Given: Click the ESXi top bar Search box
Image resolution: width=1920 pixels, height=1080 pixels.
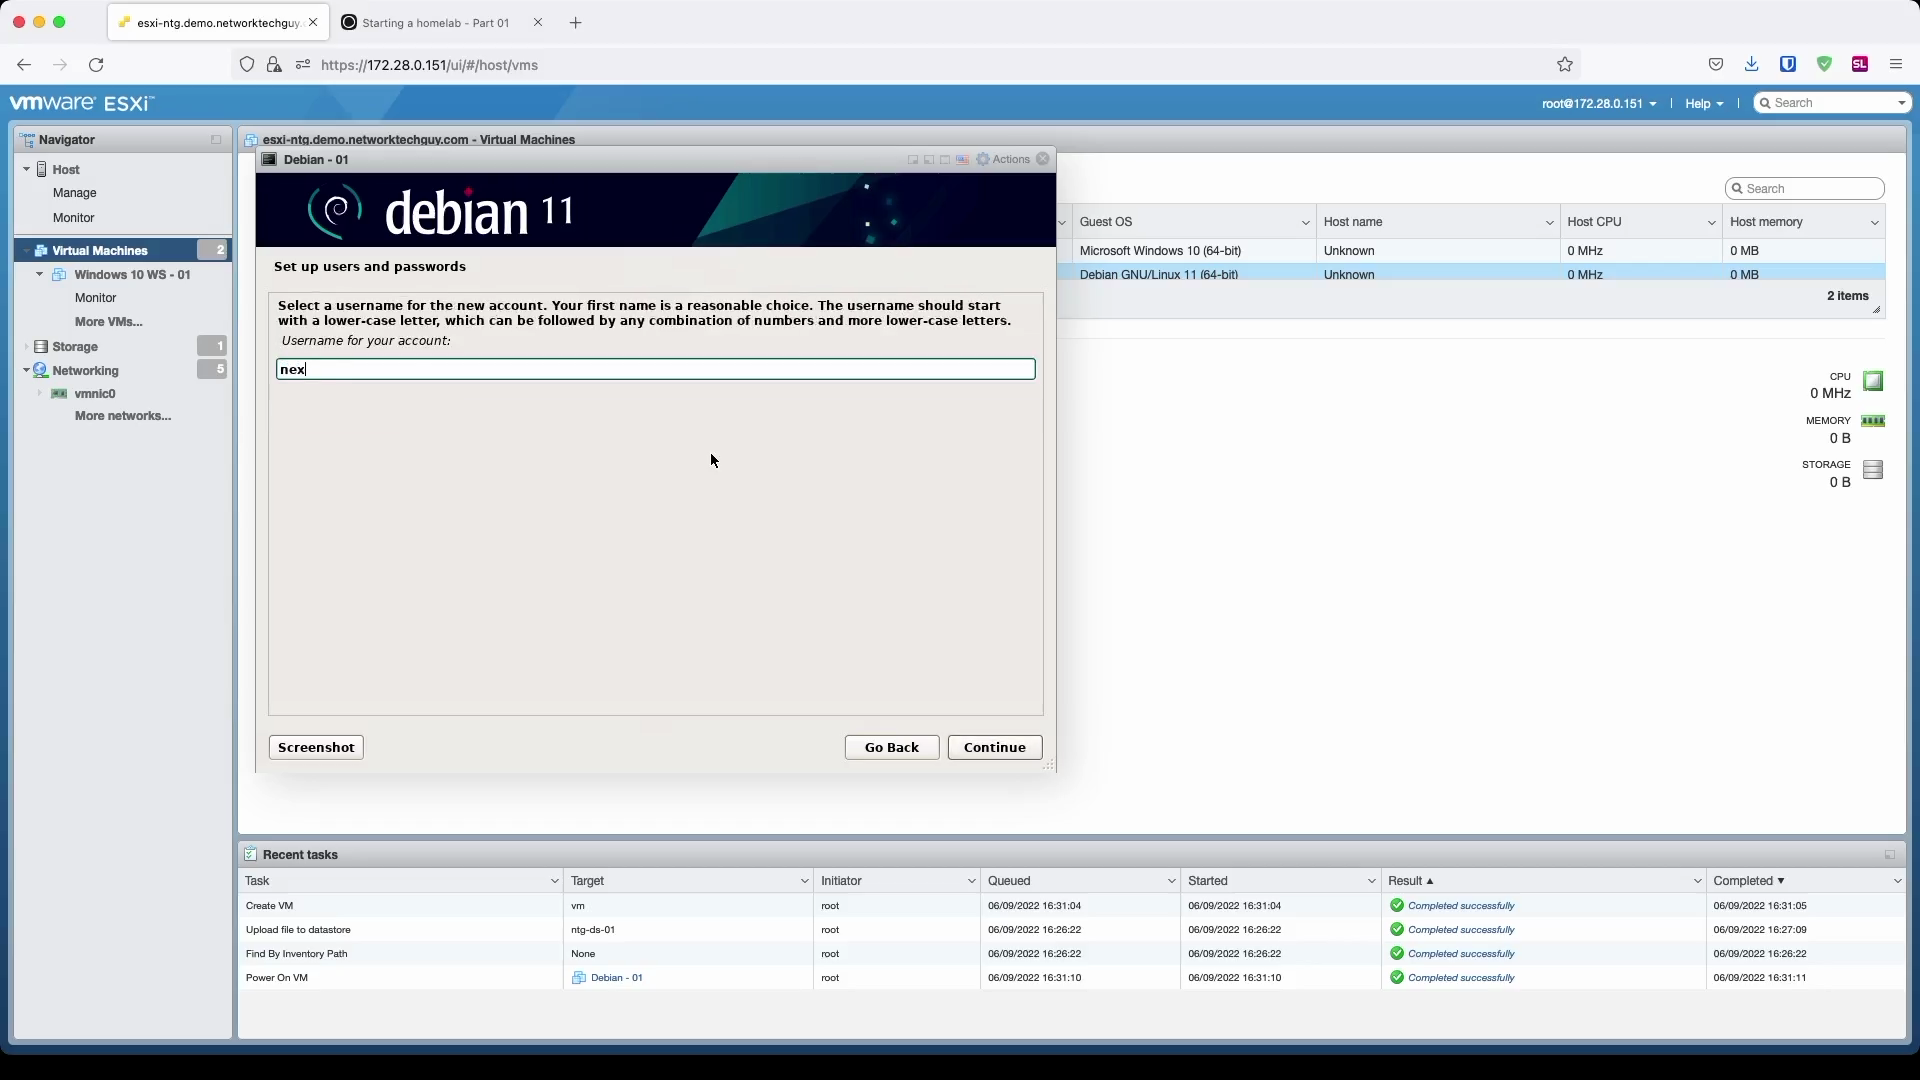Looking at the screenshot, I should point(1832,103).
